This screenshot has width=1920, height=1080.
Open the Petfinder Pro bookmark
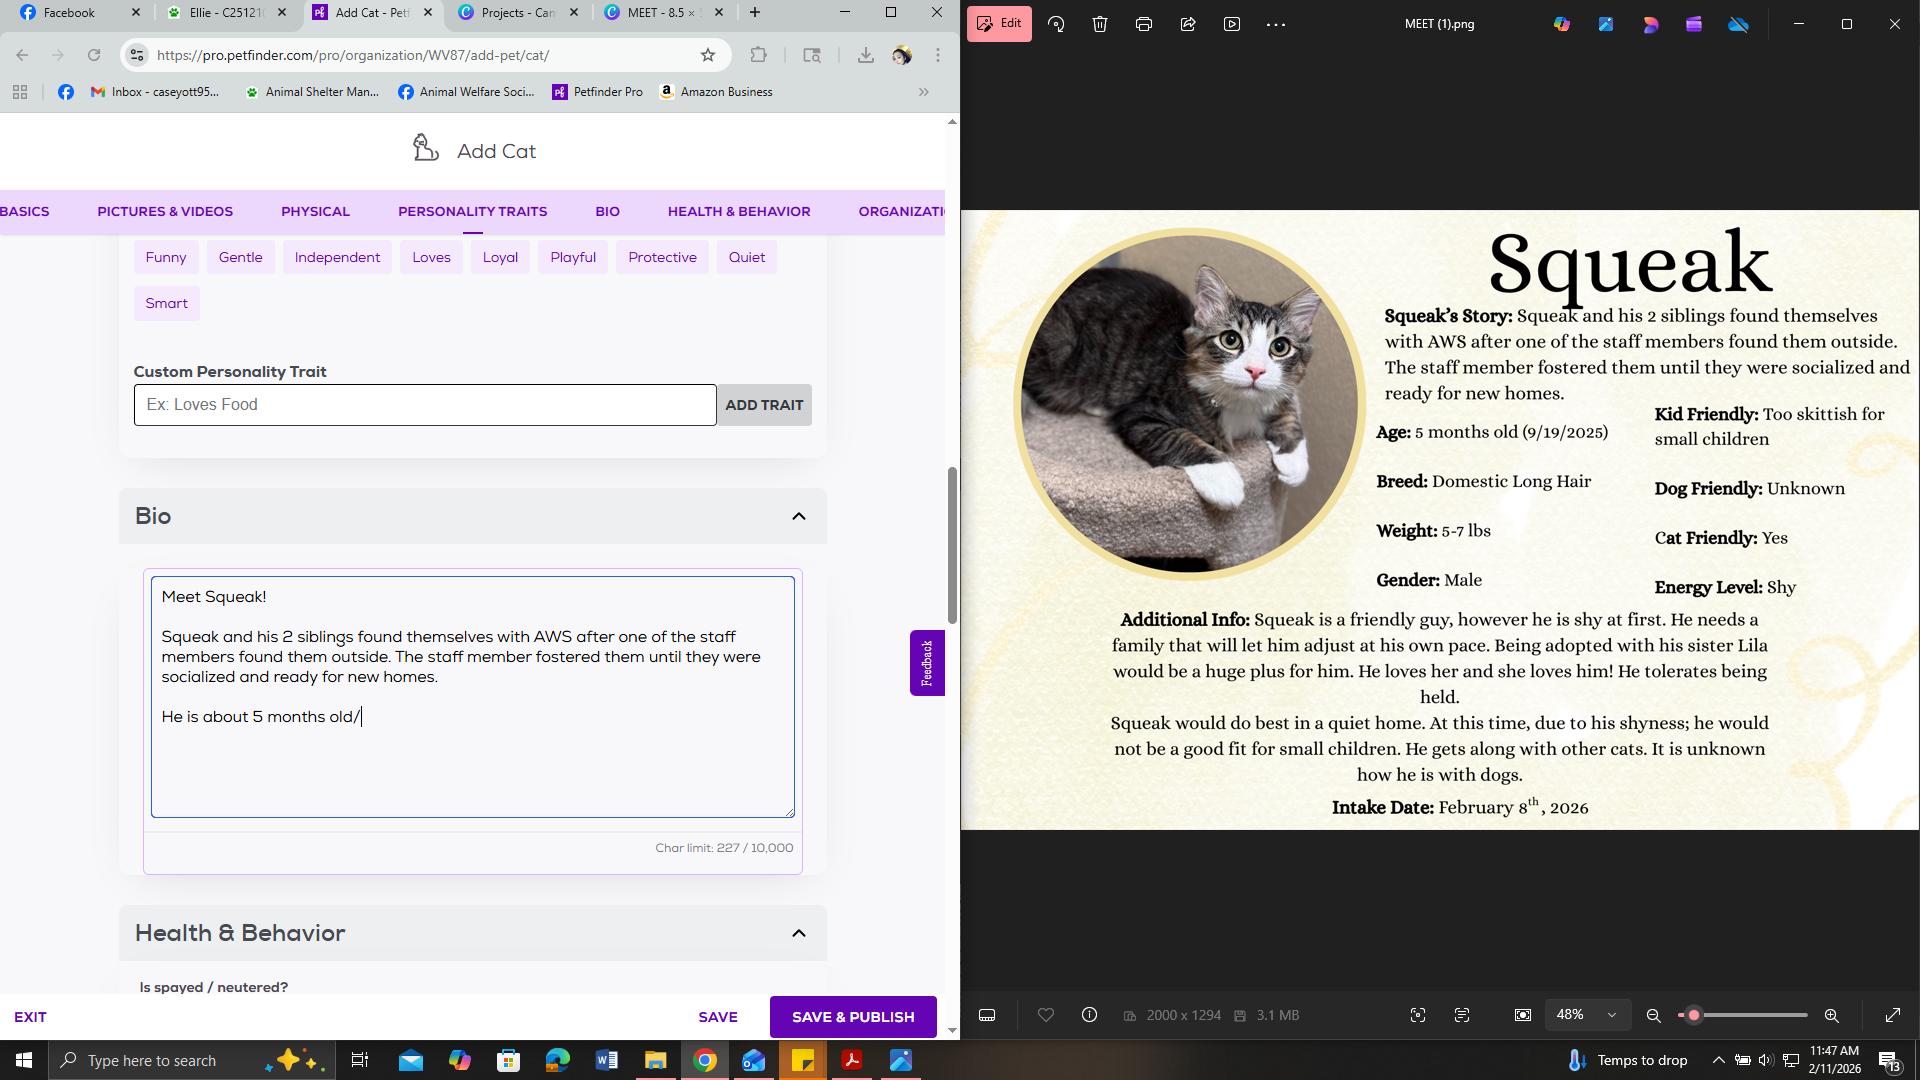[598, 92]
